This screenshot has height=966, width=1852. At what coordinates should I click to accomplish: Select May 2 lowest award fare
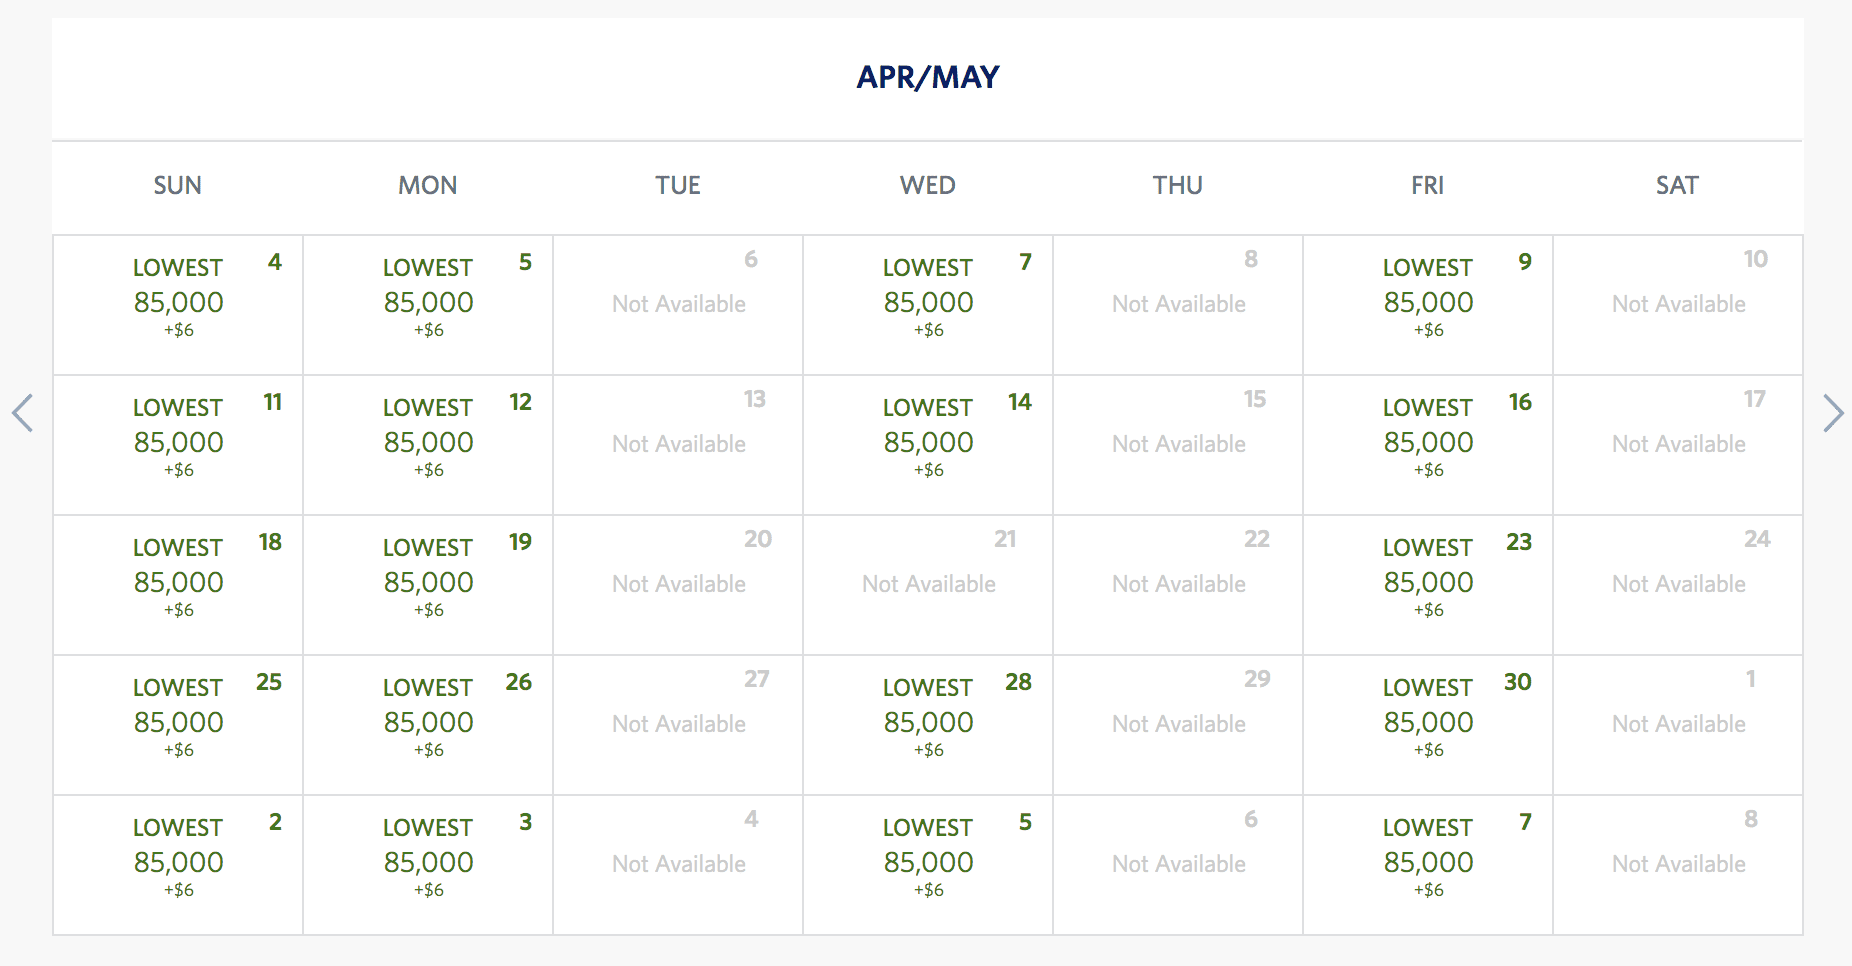(177, 863)
